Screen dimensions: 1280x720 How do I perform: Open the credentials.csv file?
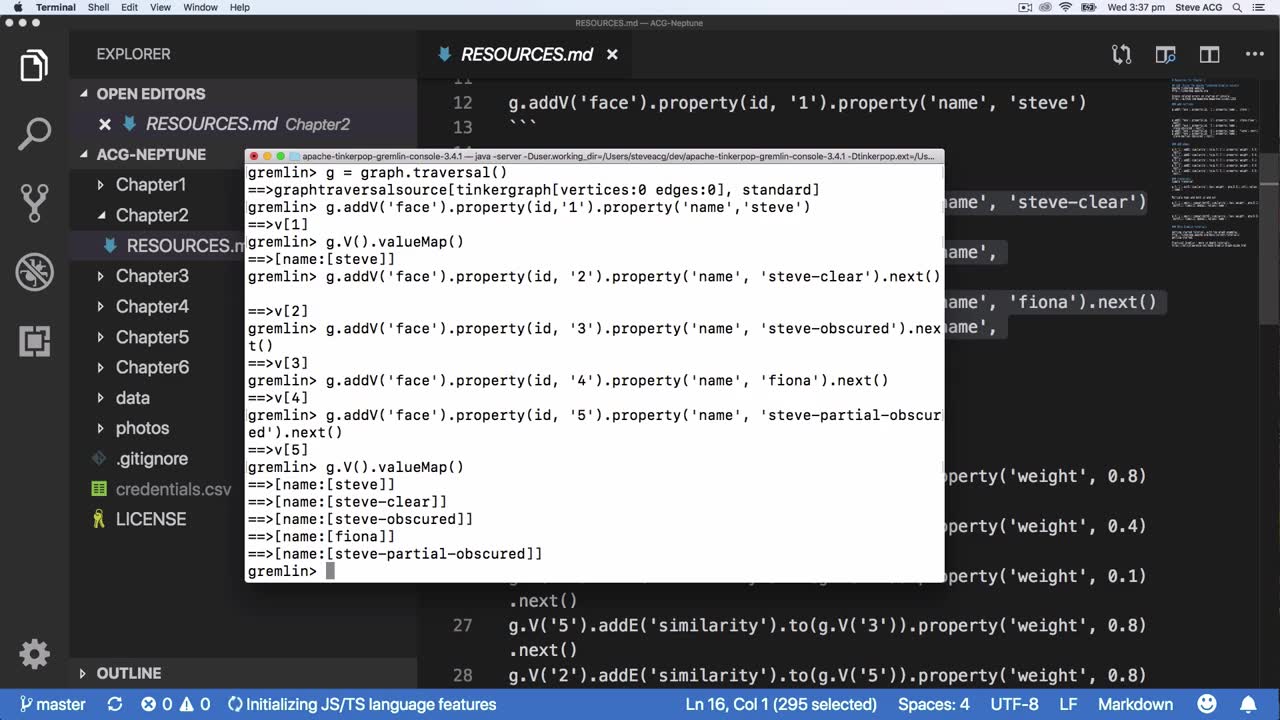pyautogui.click(x=173, y=489)
